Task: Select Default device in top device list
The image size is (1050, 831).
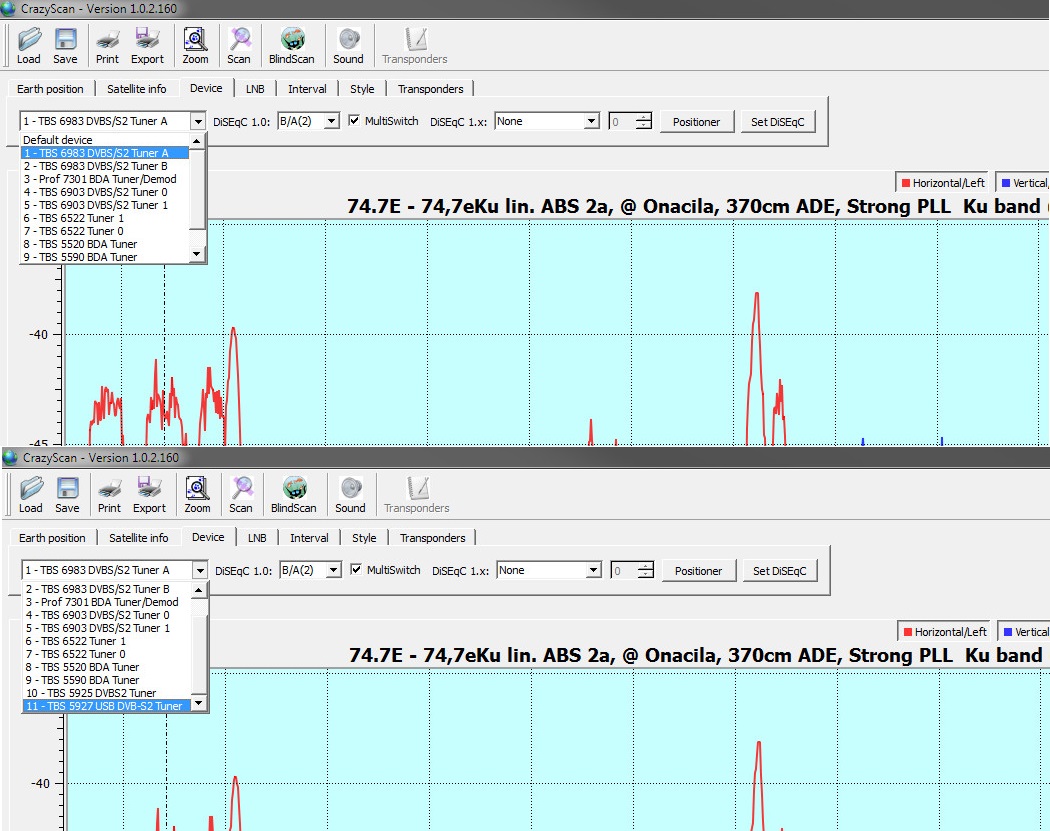Action: tap(105, 140)
